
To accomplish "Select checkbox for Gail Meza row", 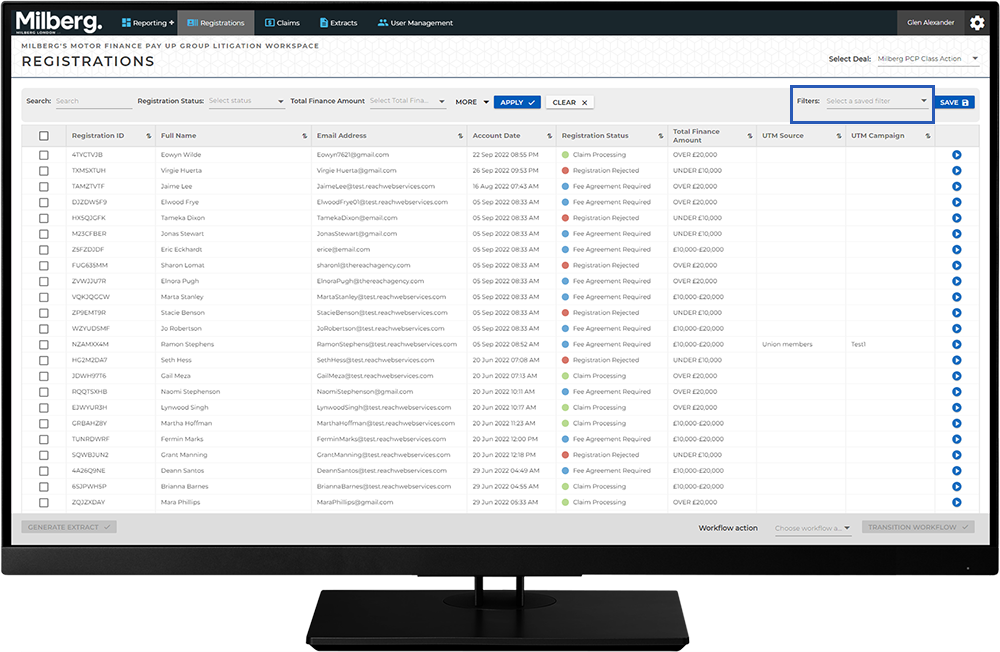I will point(43,376).
